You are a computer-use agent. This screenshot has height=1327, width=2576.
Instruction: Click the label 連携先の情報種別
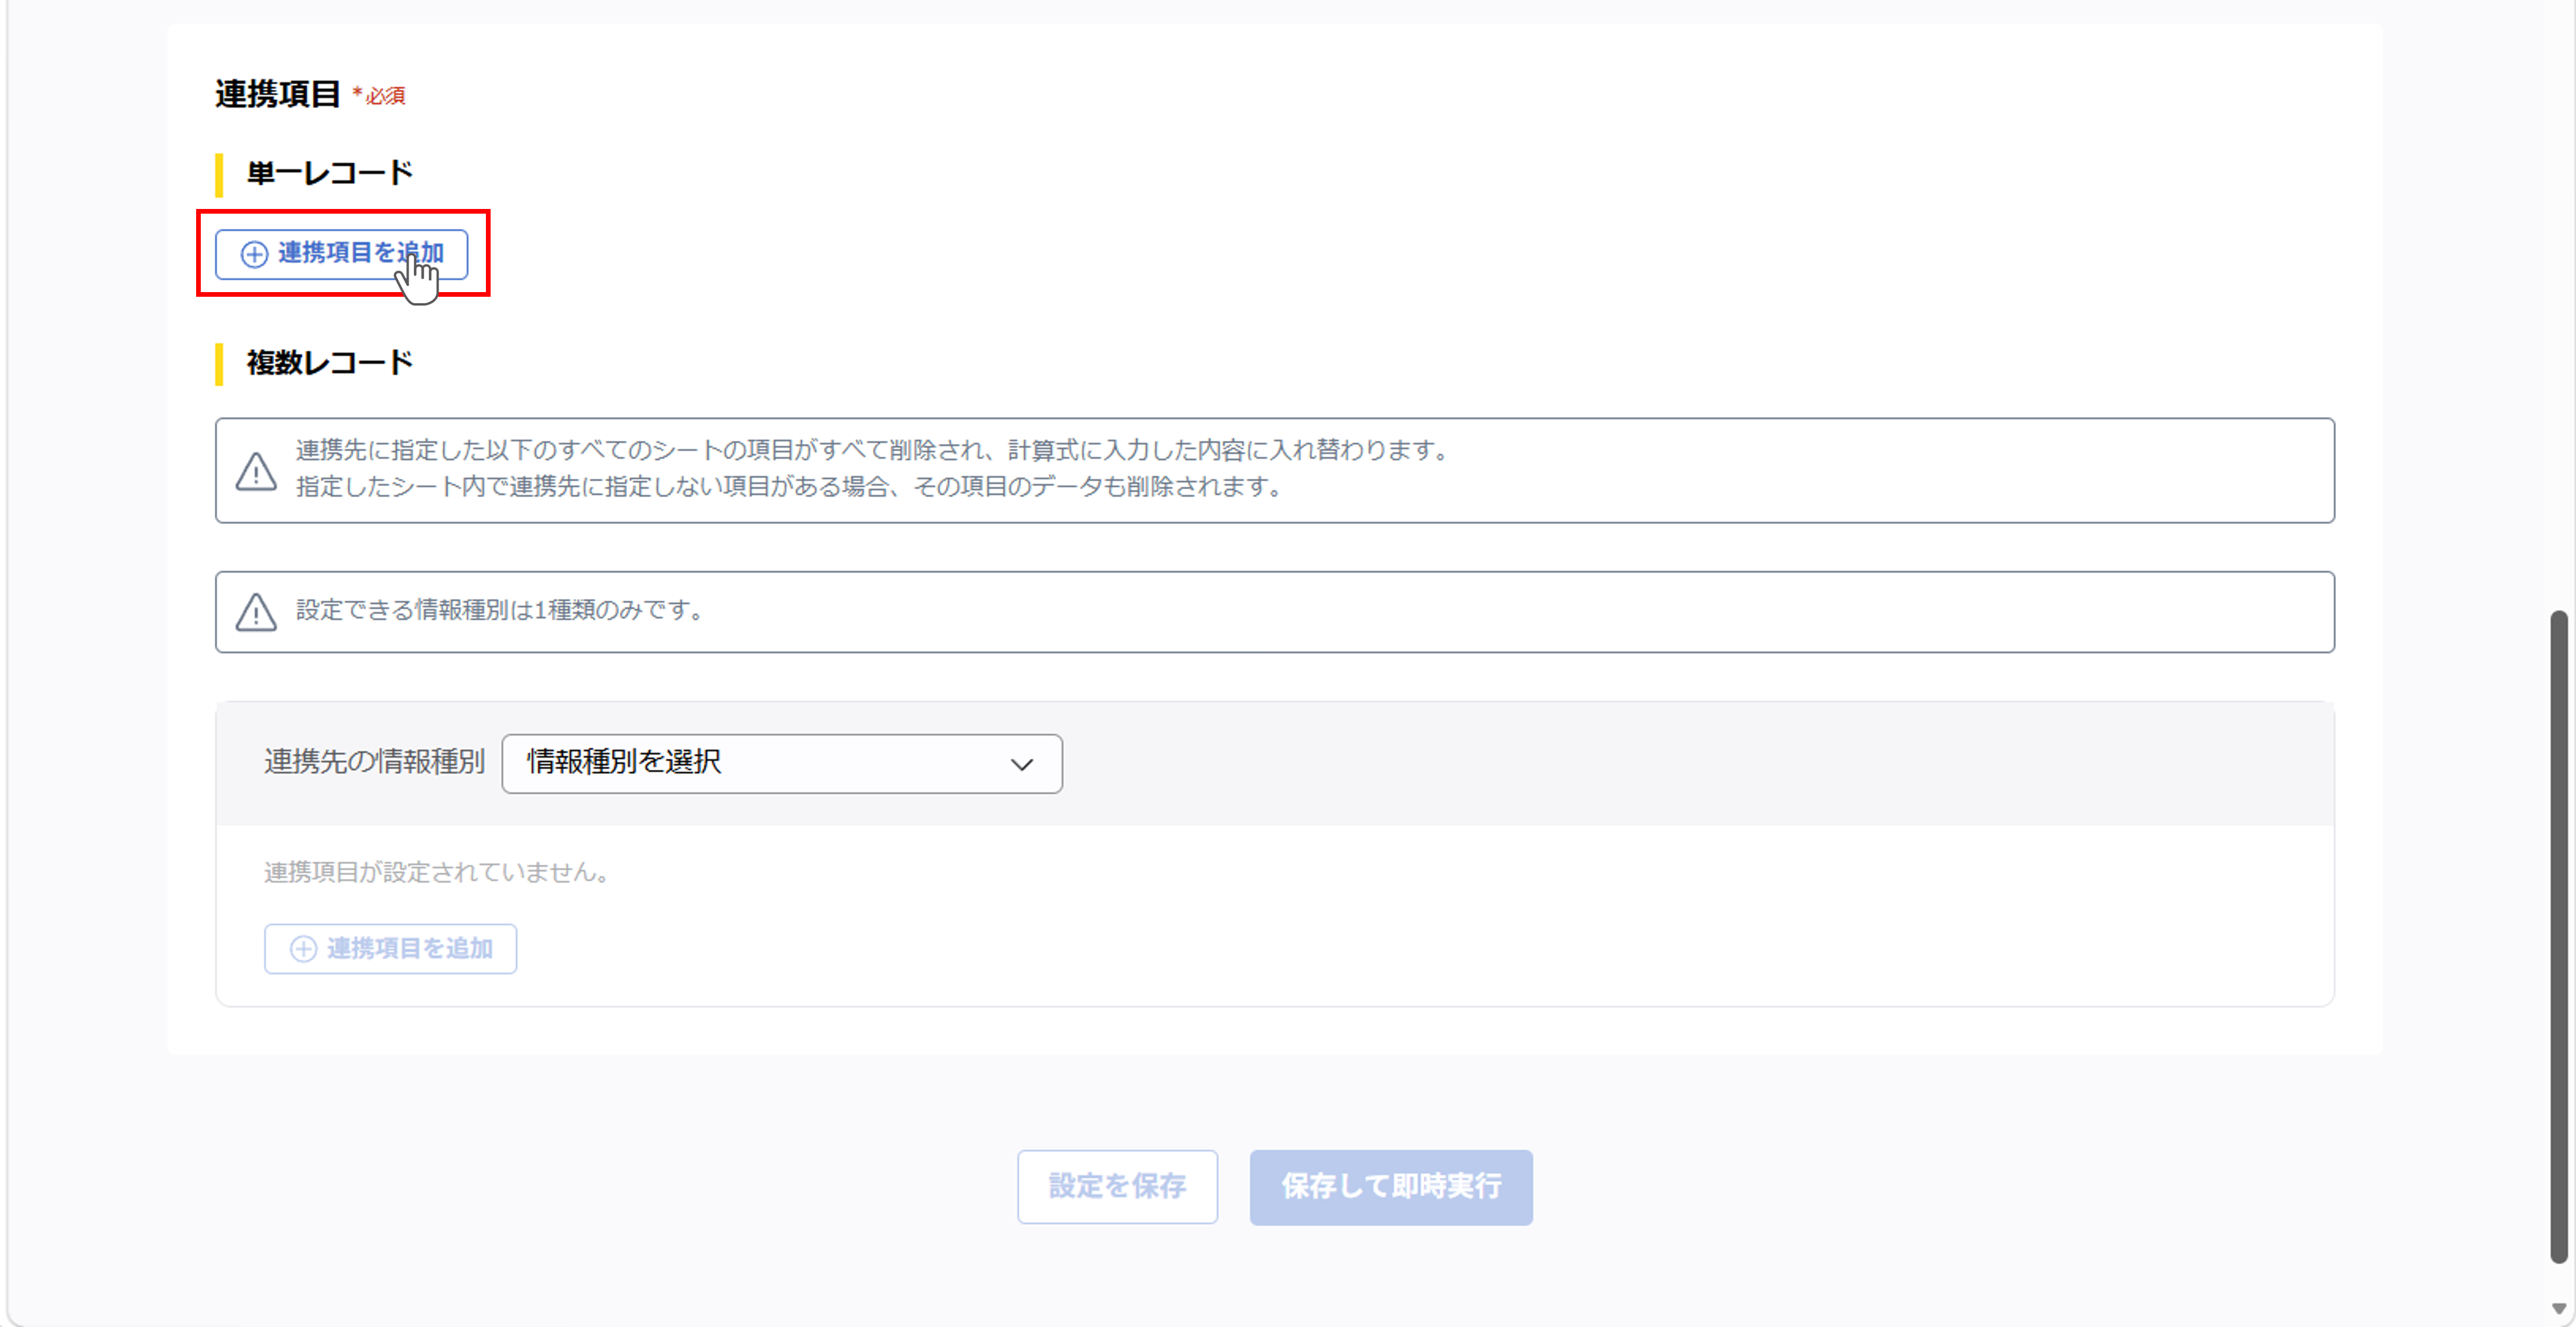tap(374, 762)
